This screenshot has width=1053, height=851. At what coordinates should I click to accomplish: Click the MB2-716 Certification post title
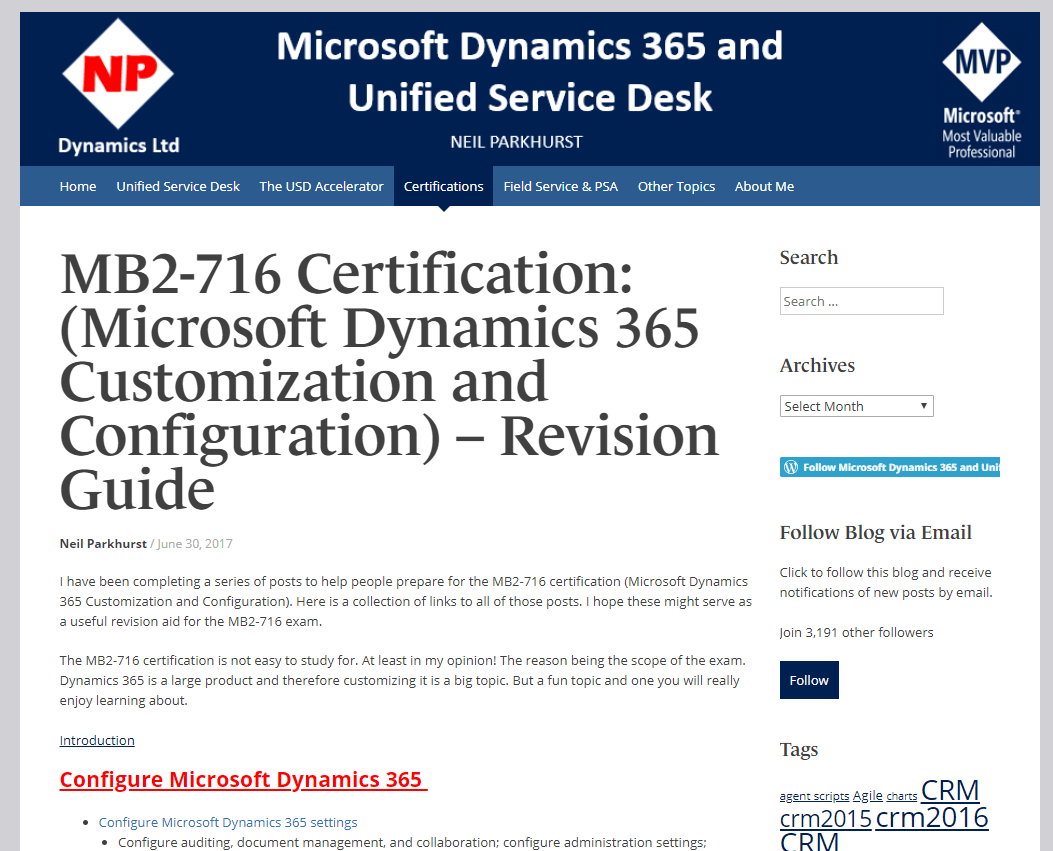tap(390, 382)
